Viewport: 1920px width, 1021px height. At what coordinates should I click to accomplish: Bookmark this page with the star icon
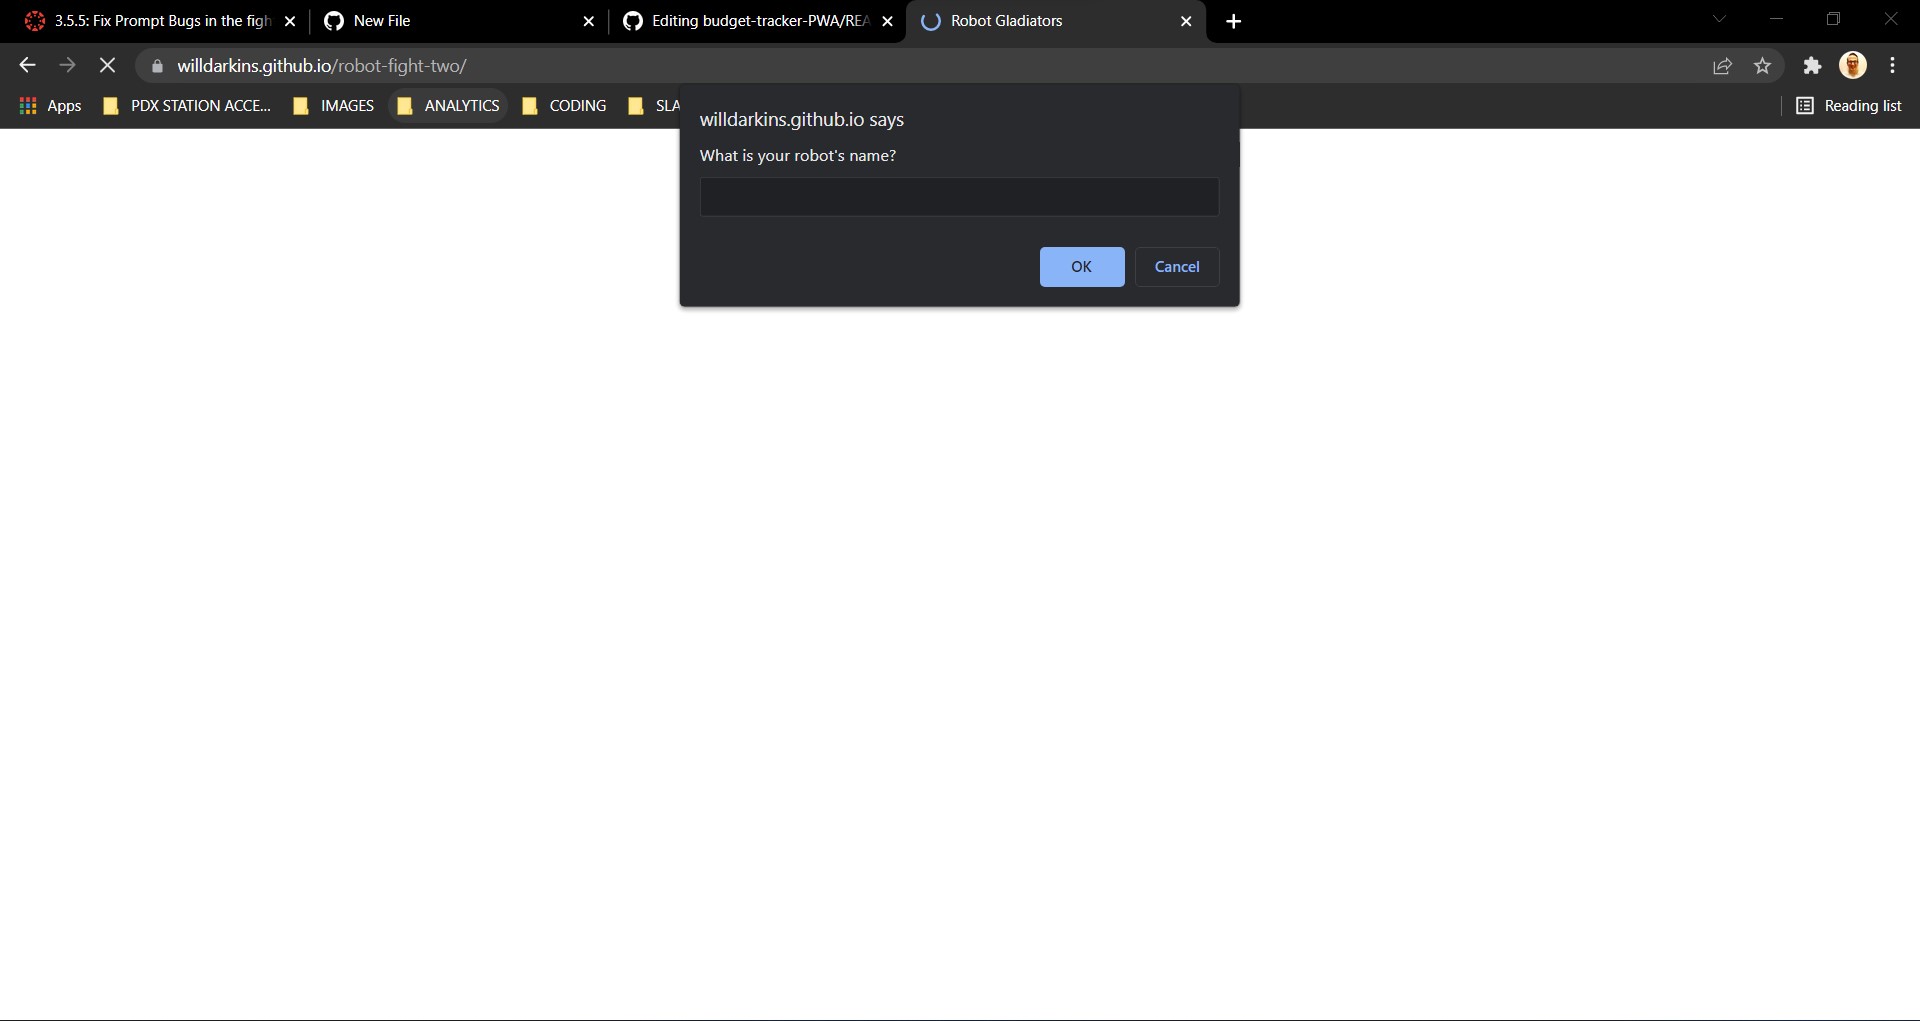click(x=1762, y=66)
